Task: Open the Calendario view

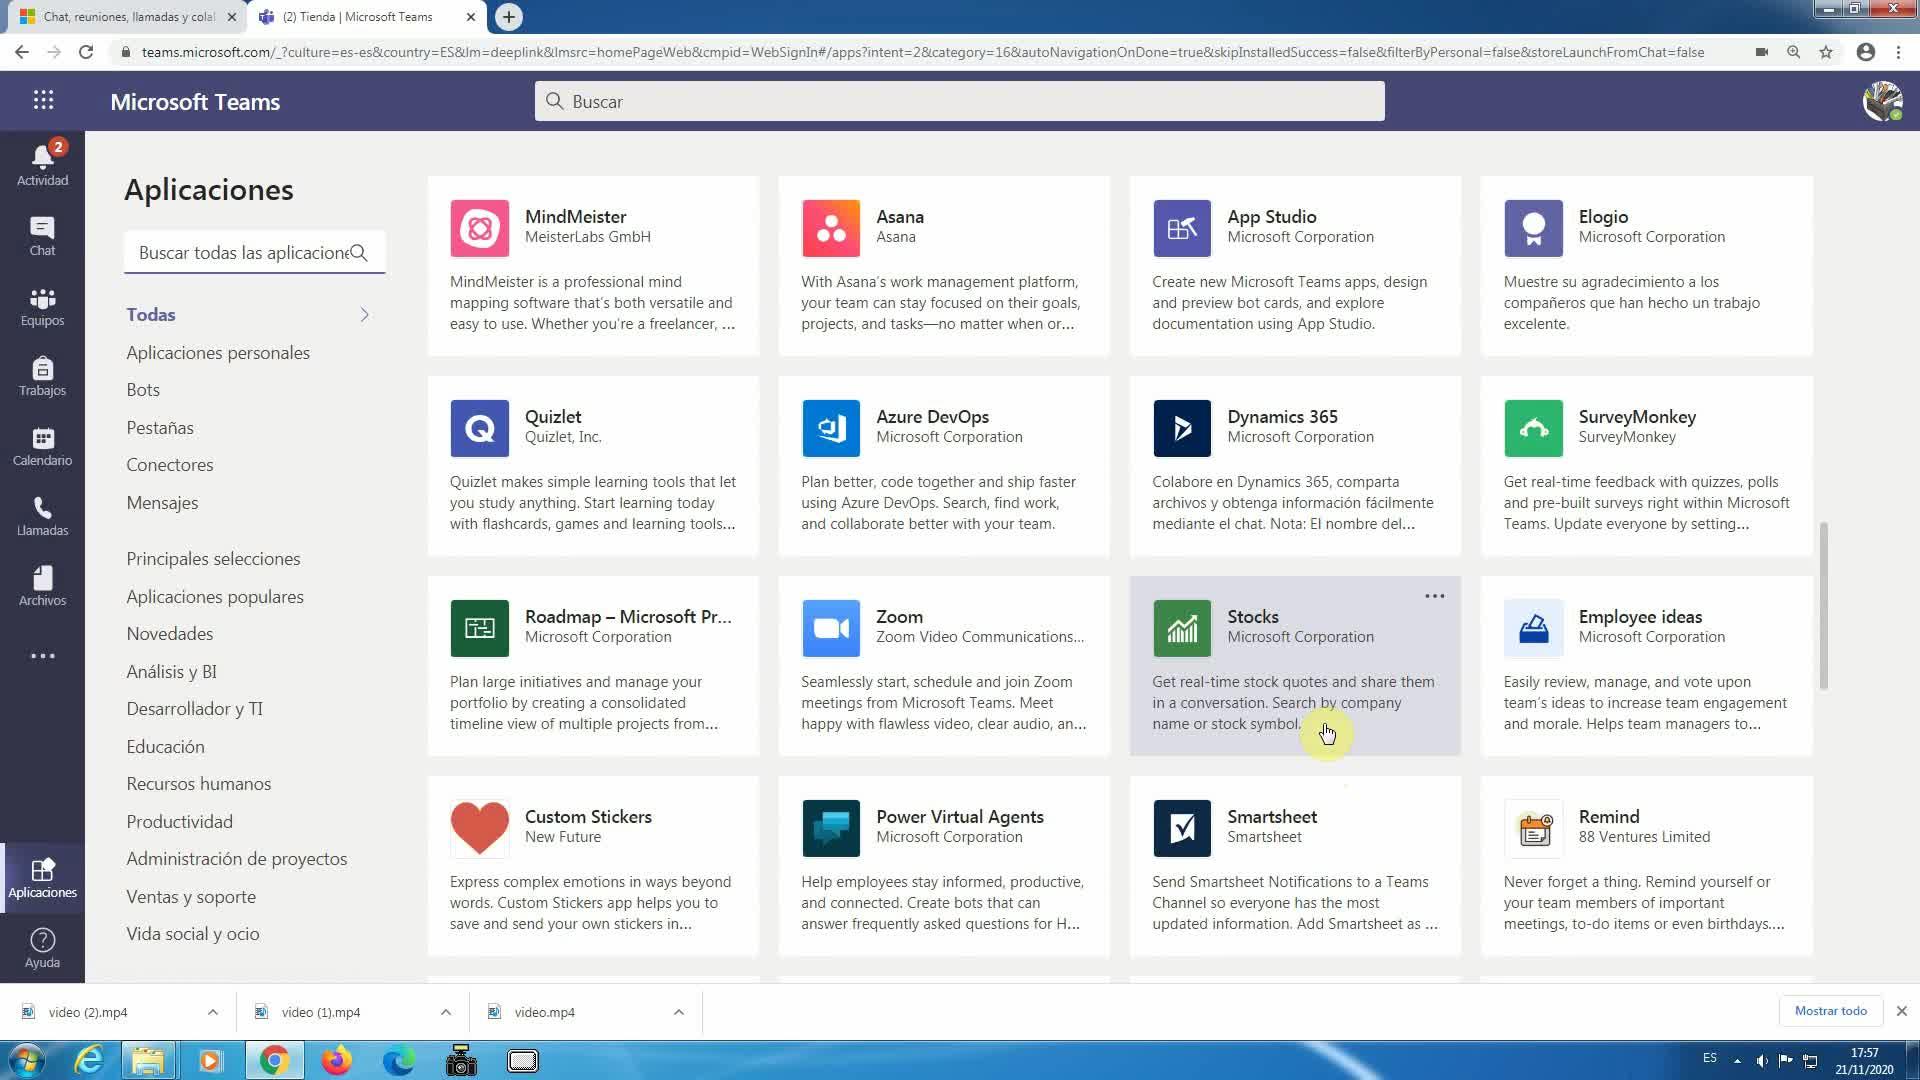Action: click(x=42, y=446)
